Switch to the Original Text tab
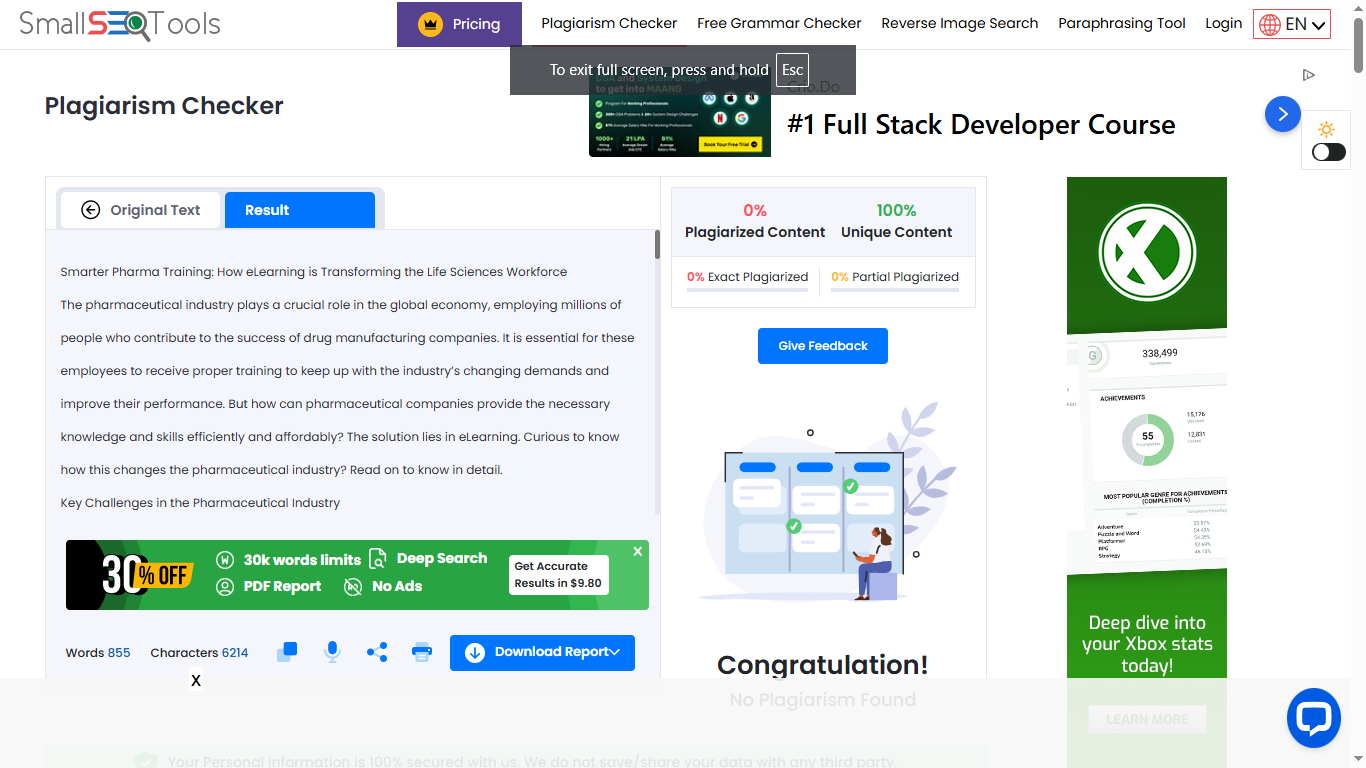1366x768 pixels. [142, 210]
